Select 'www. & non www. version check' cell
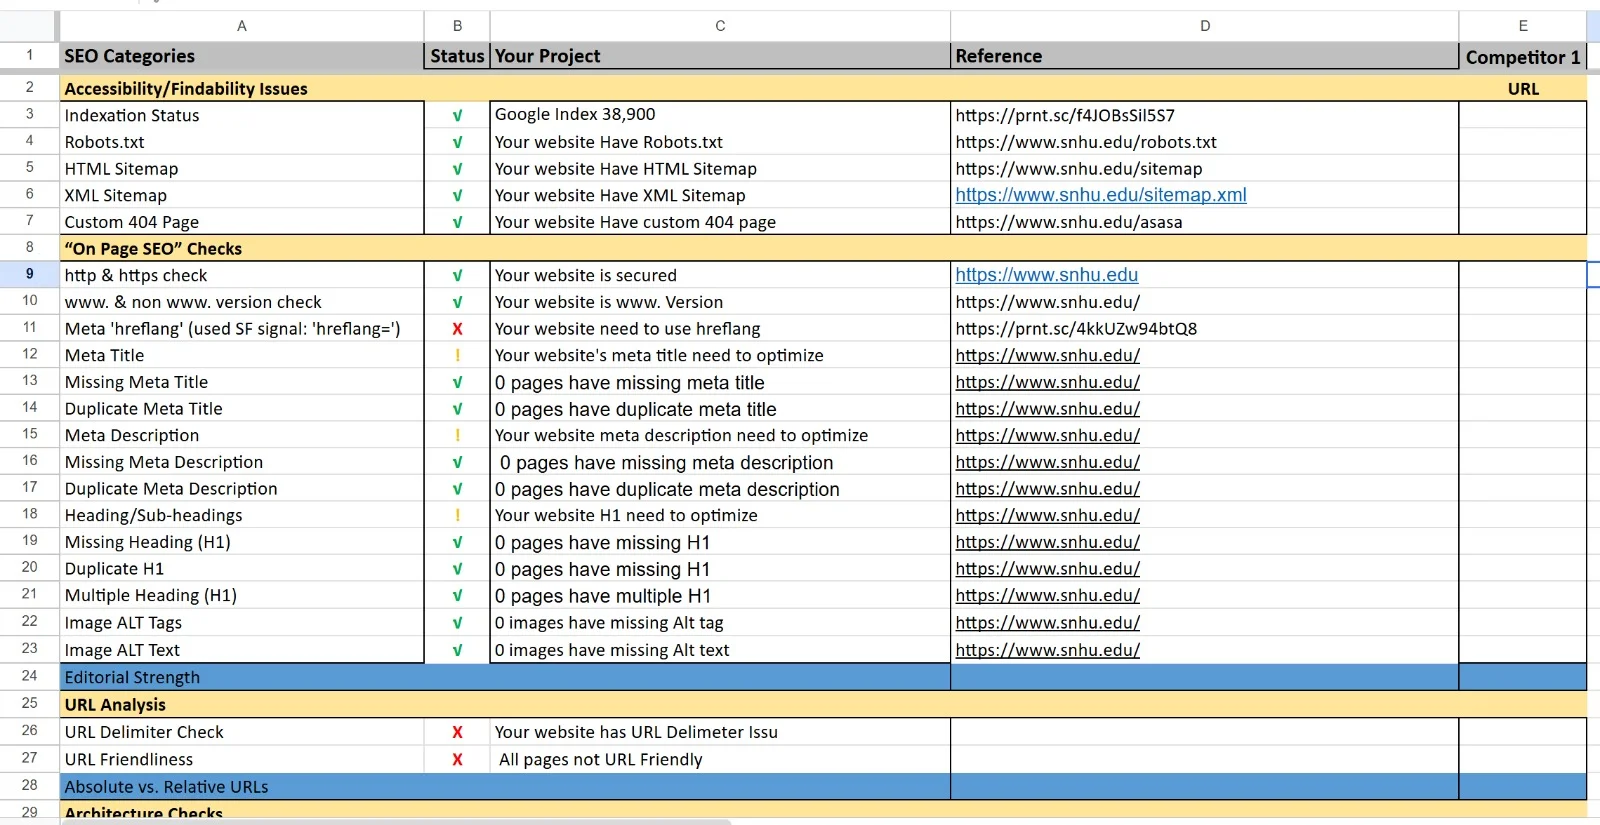Viewport: 1600px width, 825px height. pyautogui.click(x=241, y=302)
